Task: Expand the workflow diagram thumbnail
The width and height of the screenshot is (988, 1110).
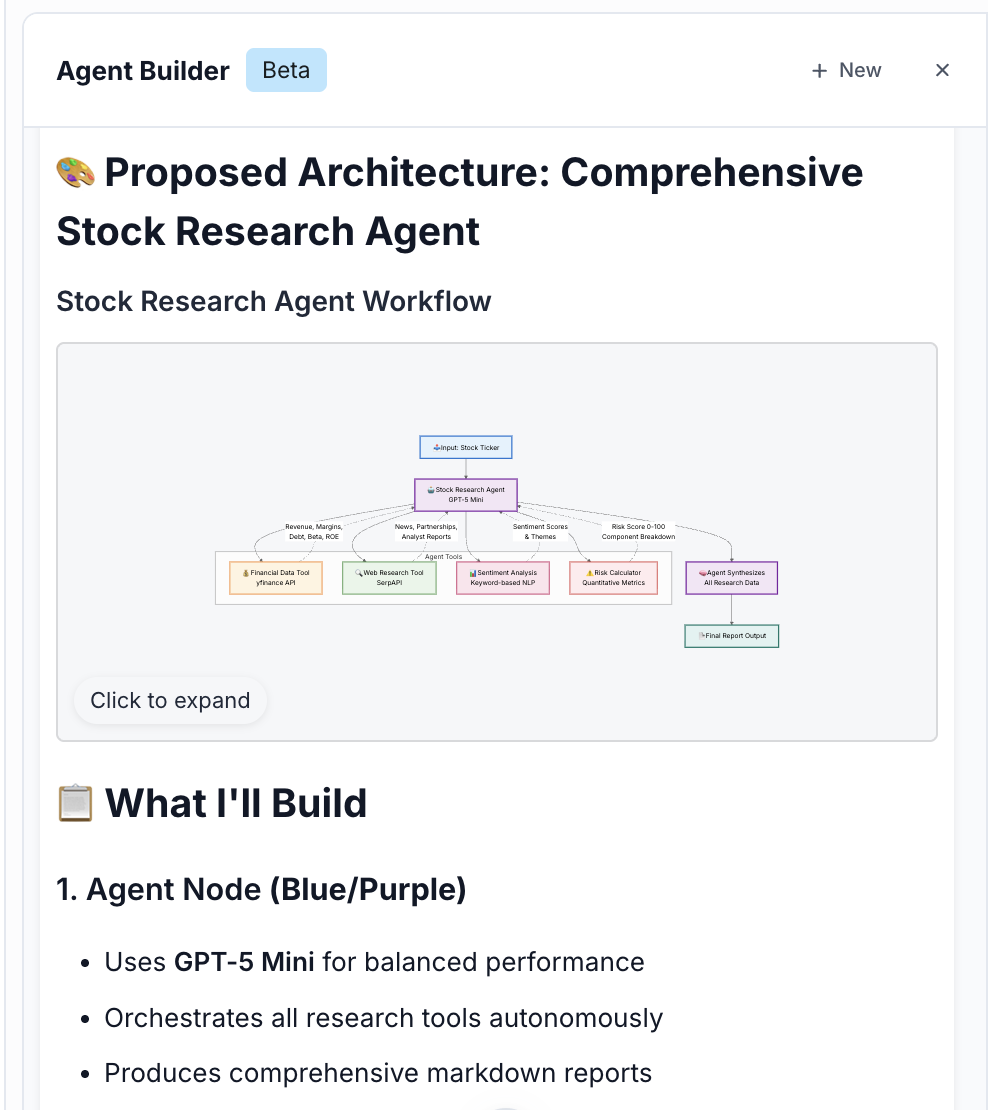Action: [x=169, y=700]
